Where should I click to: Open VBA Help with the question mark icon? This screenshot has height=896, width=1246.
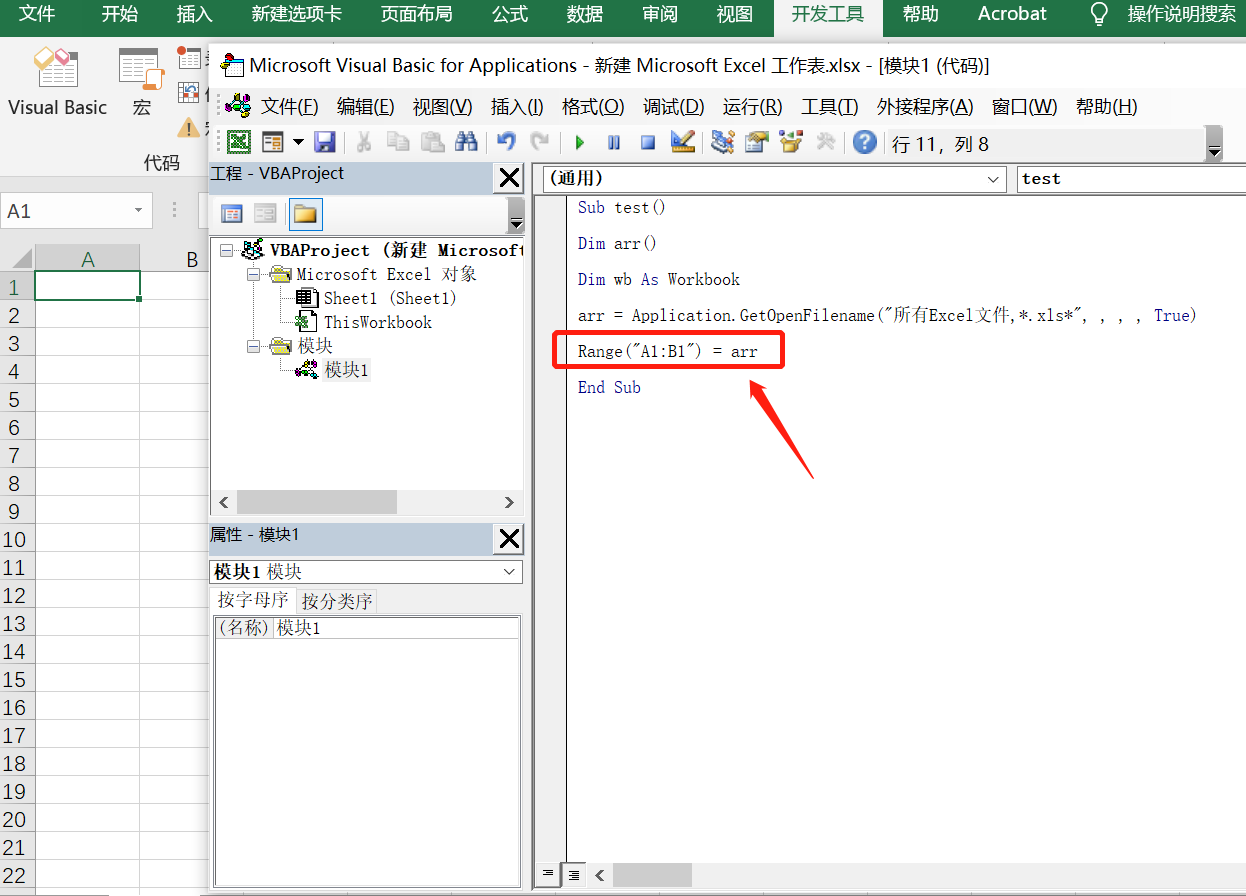pyautogui.click(x=865, y=142)
